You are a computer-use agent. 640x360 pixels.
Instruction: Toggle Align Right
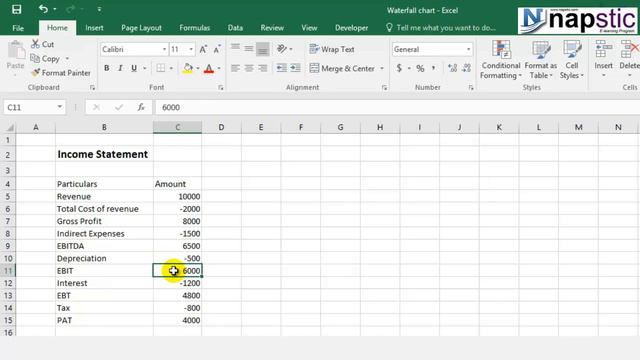262,68
